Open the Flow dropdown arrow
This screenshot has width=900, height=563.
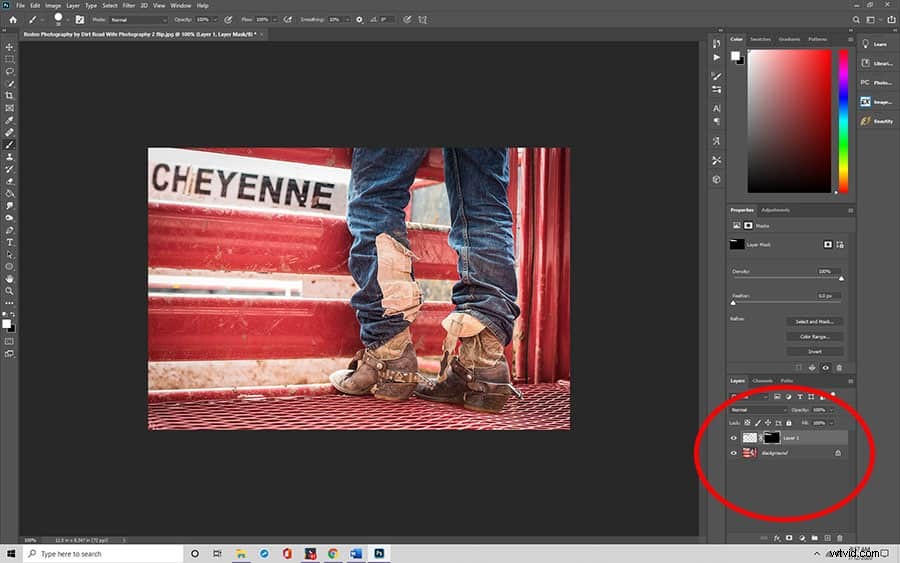274,20
